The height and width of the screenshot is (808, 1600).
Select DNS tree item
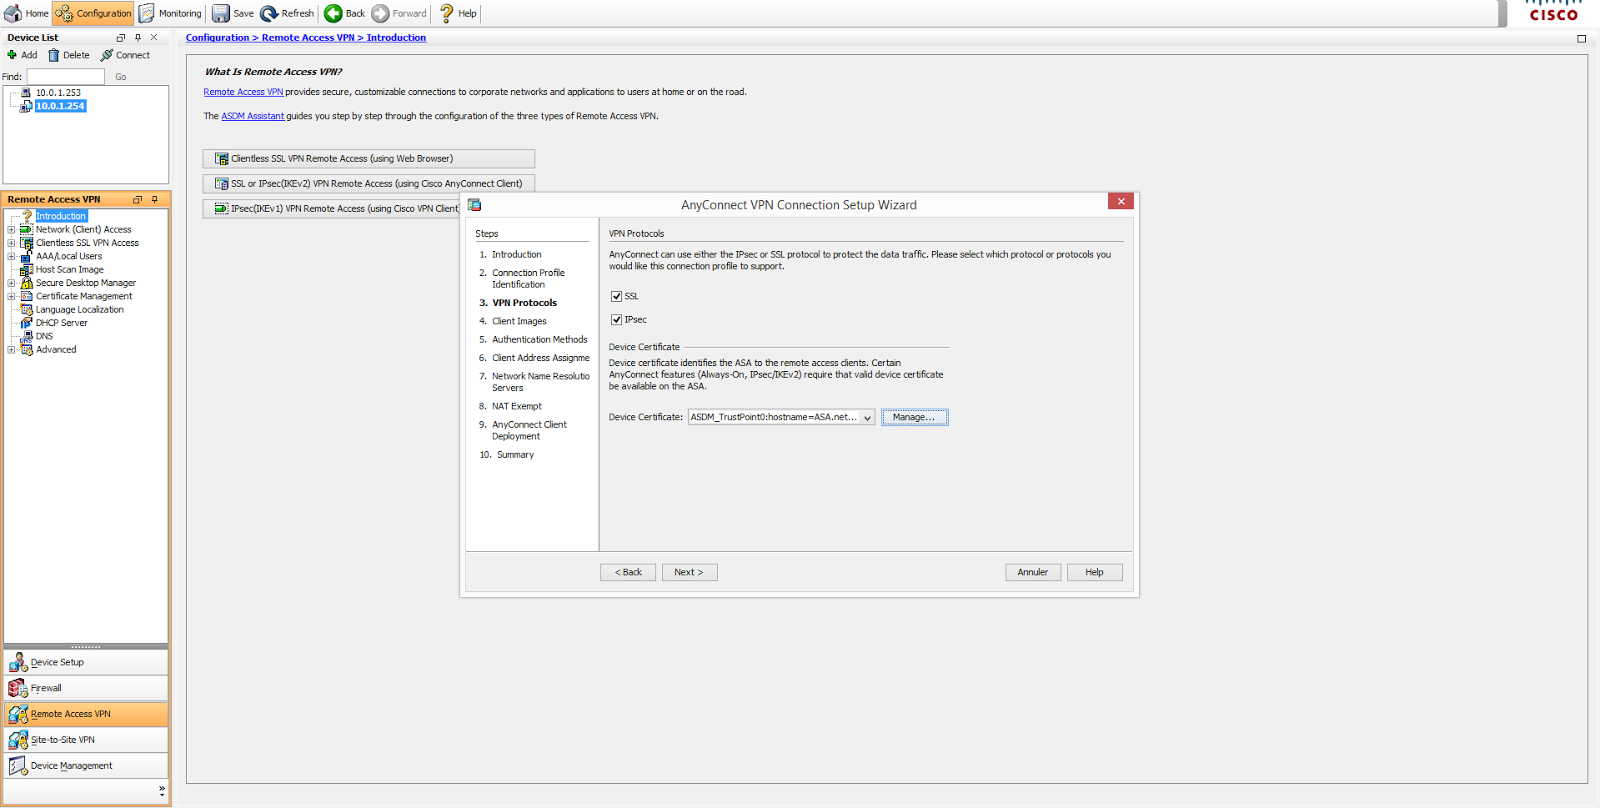[44, 336]
